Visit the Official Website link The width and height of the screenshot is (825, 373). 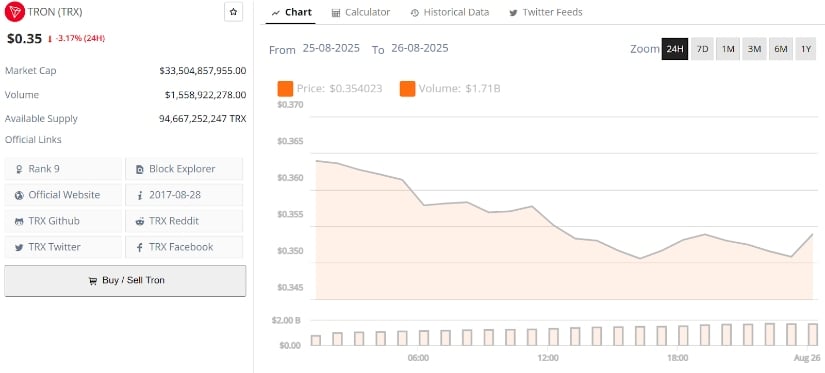point(63,195)
